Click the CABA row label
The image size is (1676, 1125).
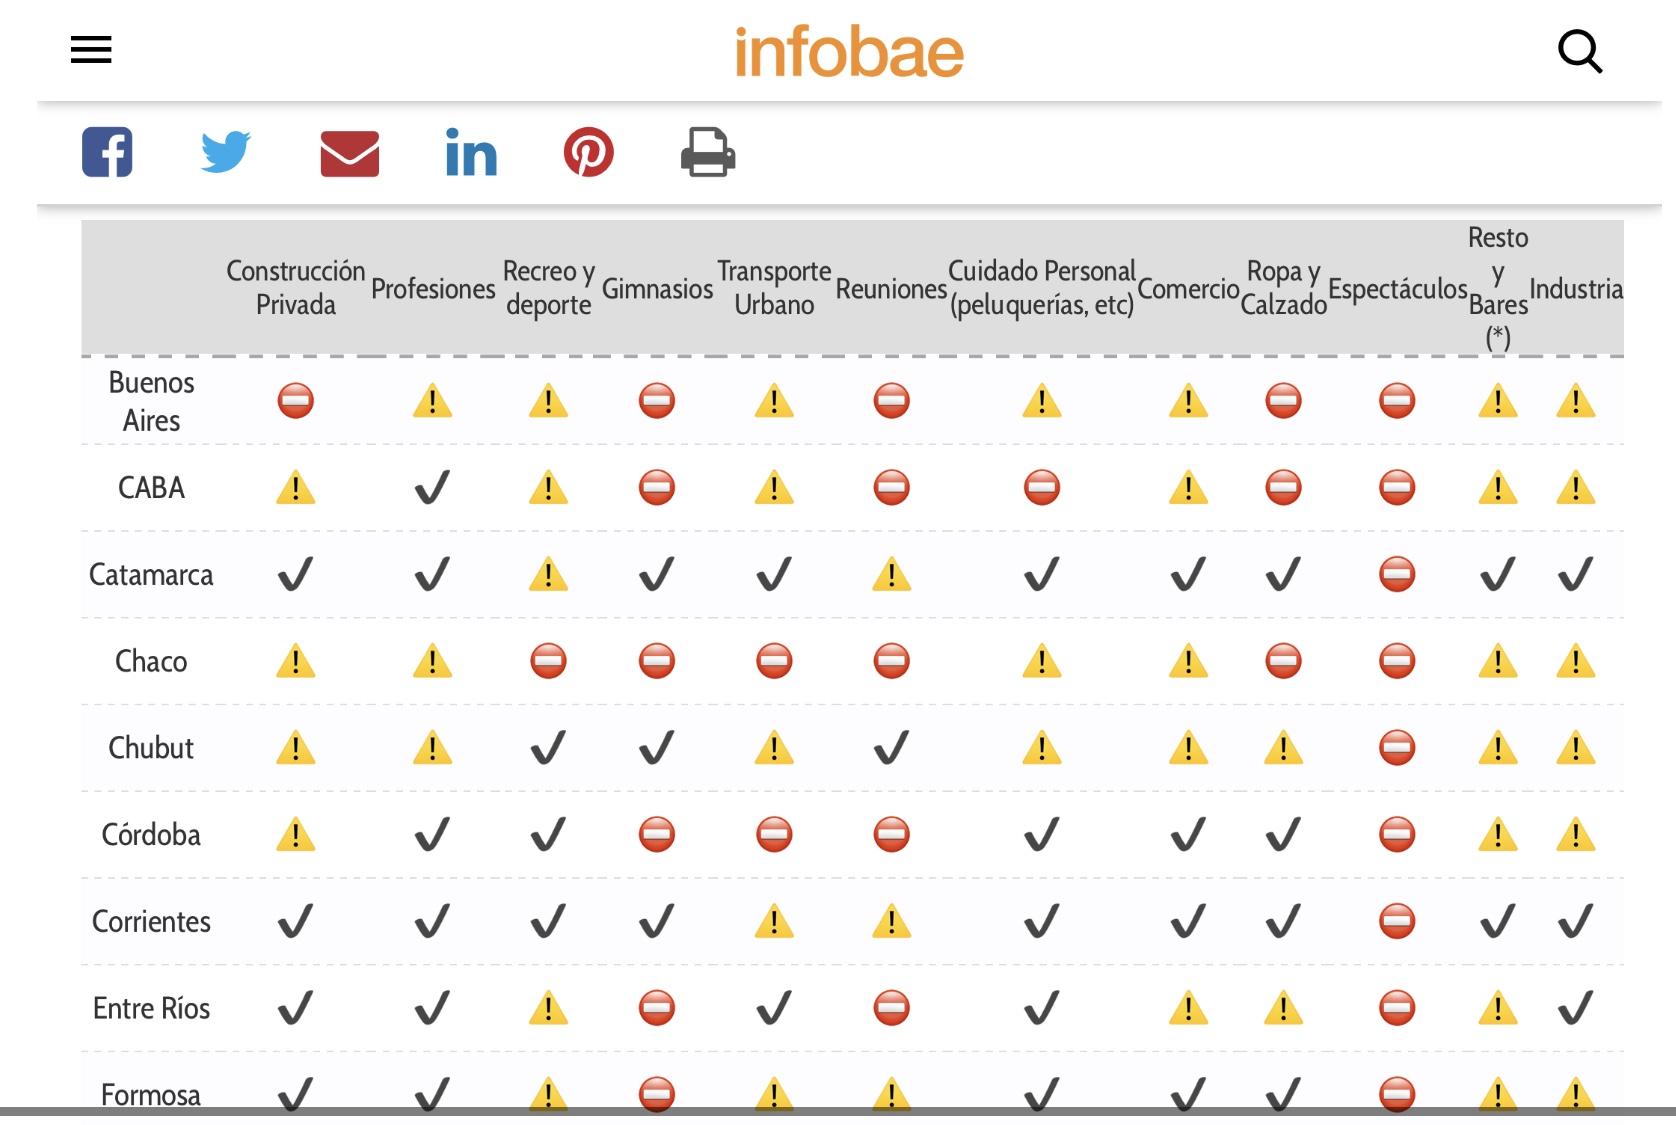coord(151,488)
